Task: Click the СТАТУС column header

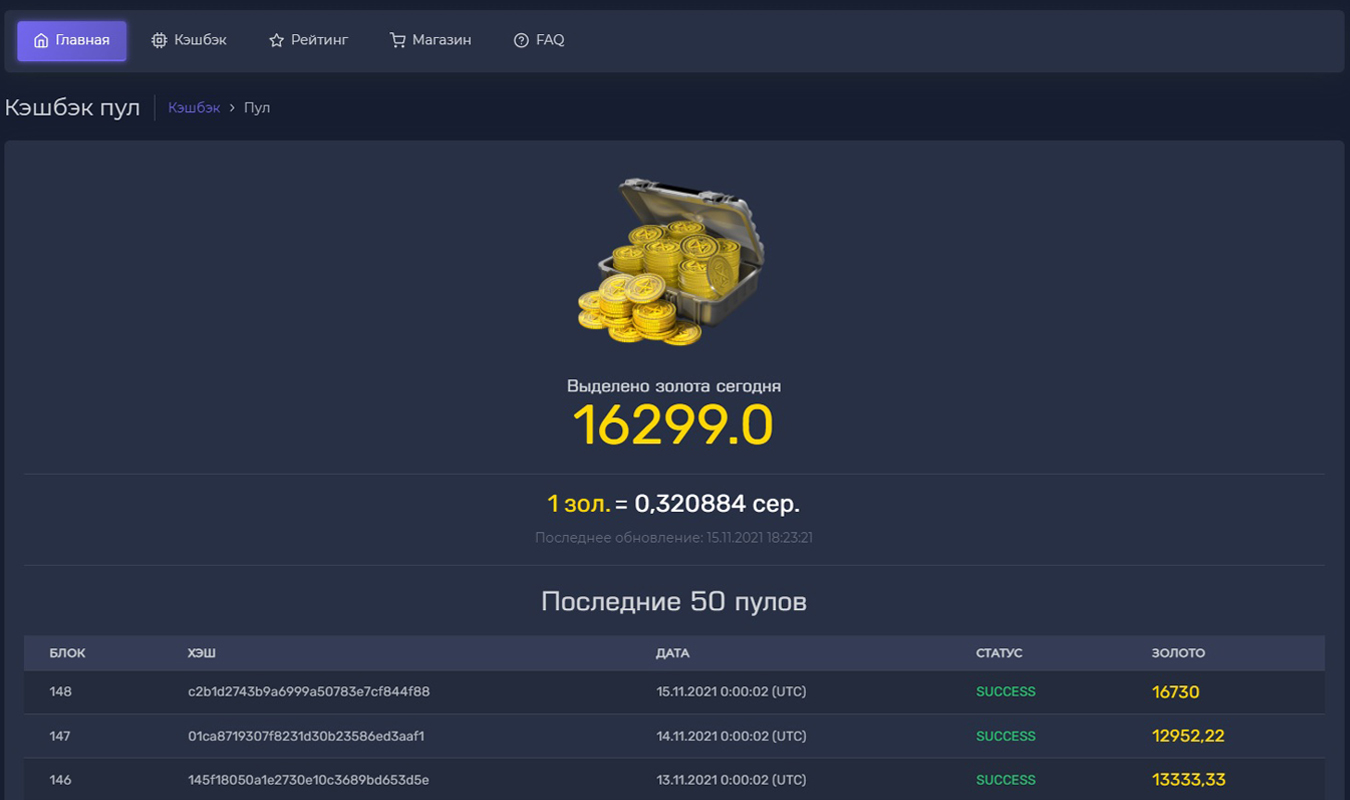Action: tap(999, 653)
